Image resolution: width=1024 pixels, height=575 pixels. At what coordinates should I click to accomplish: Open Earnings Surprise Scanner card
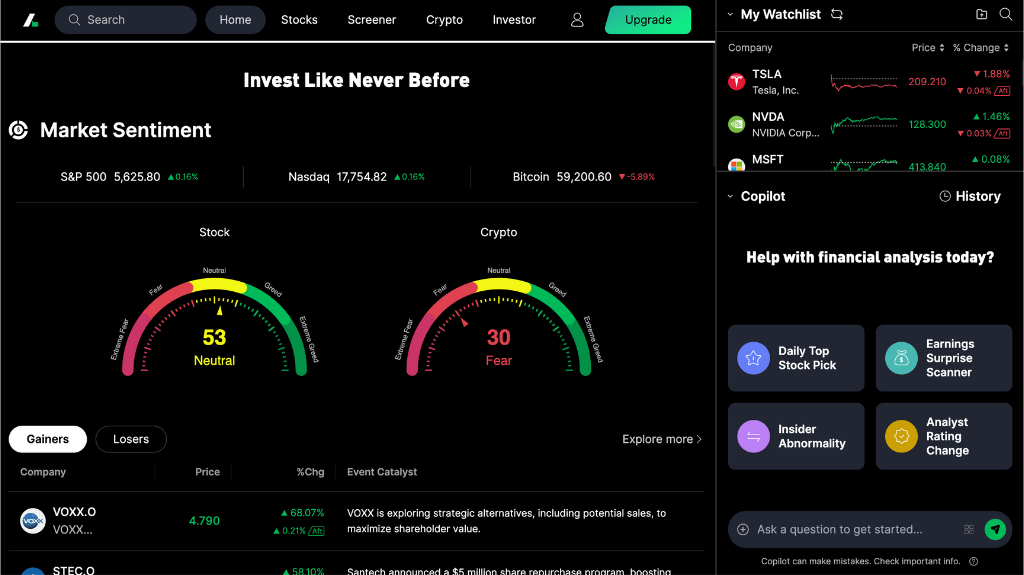(x=944, y=358)
